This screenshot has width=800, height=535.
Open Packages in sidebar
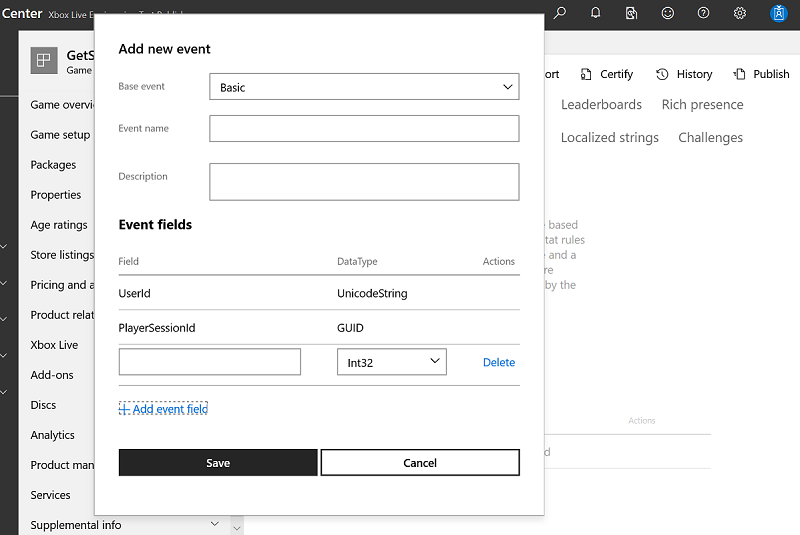[x=53, y=165]
